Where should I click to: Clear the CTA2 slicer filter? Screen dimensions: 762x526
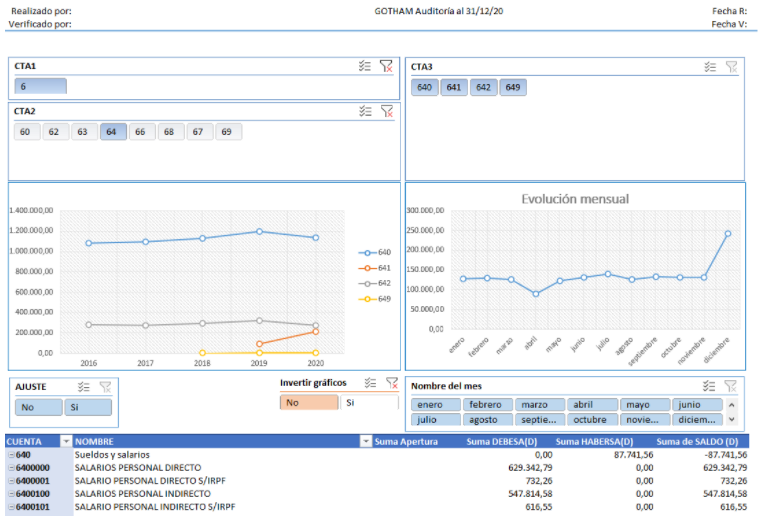(387, 111)
